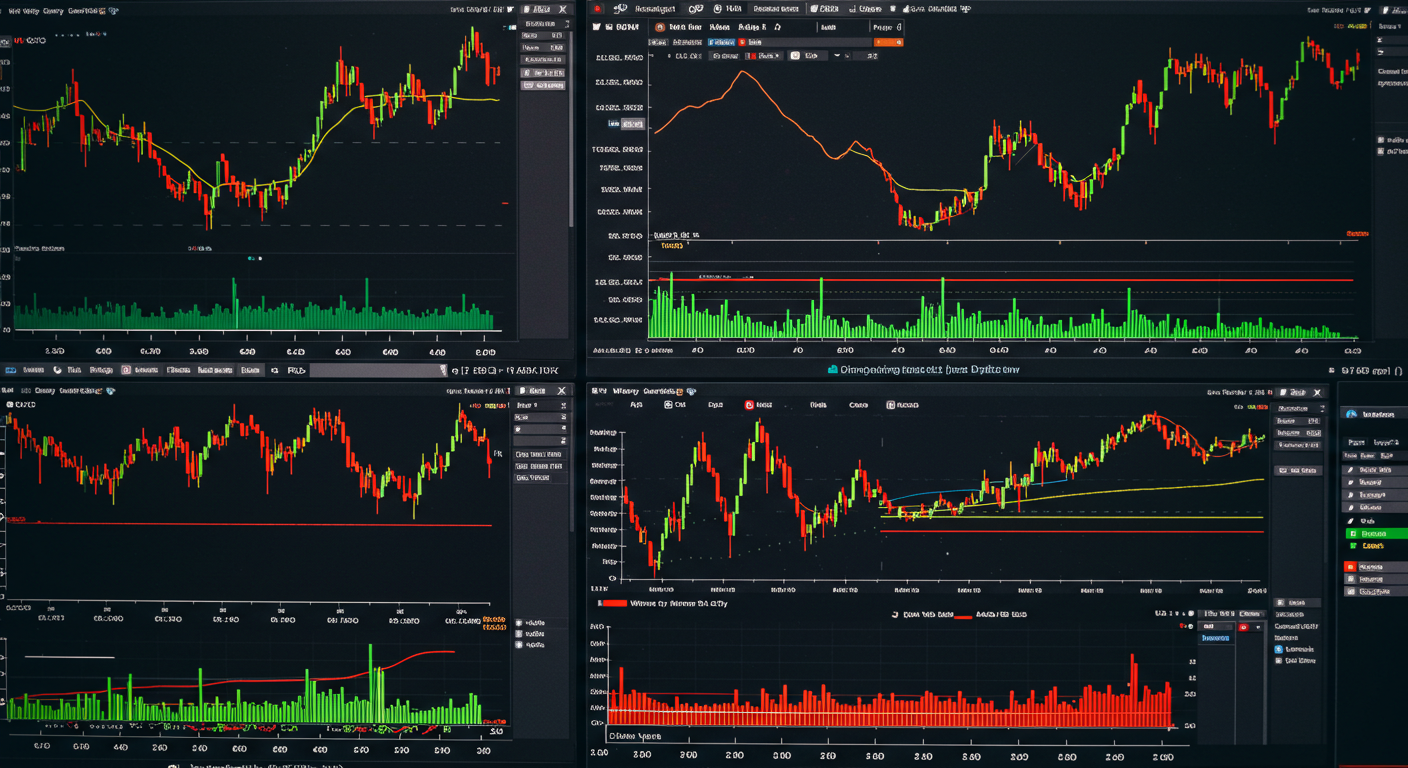Click the search field in the middle-left toolbar strip
Image resolution: width=1408 pixels, height=768 pixels.
(378, 370)
